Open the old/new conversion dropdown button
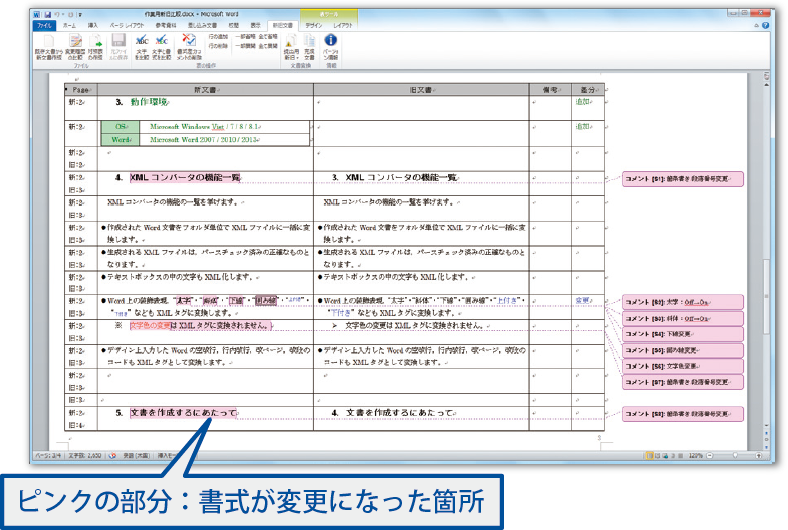788x530 pixels. (292, 43)
